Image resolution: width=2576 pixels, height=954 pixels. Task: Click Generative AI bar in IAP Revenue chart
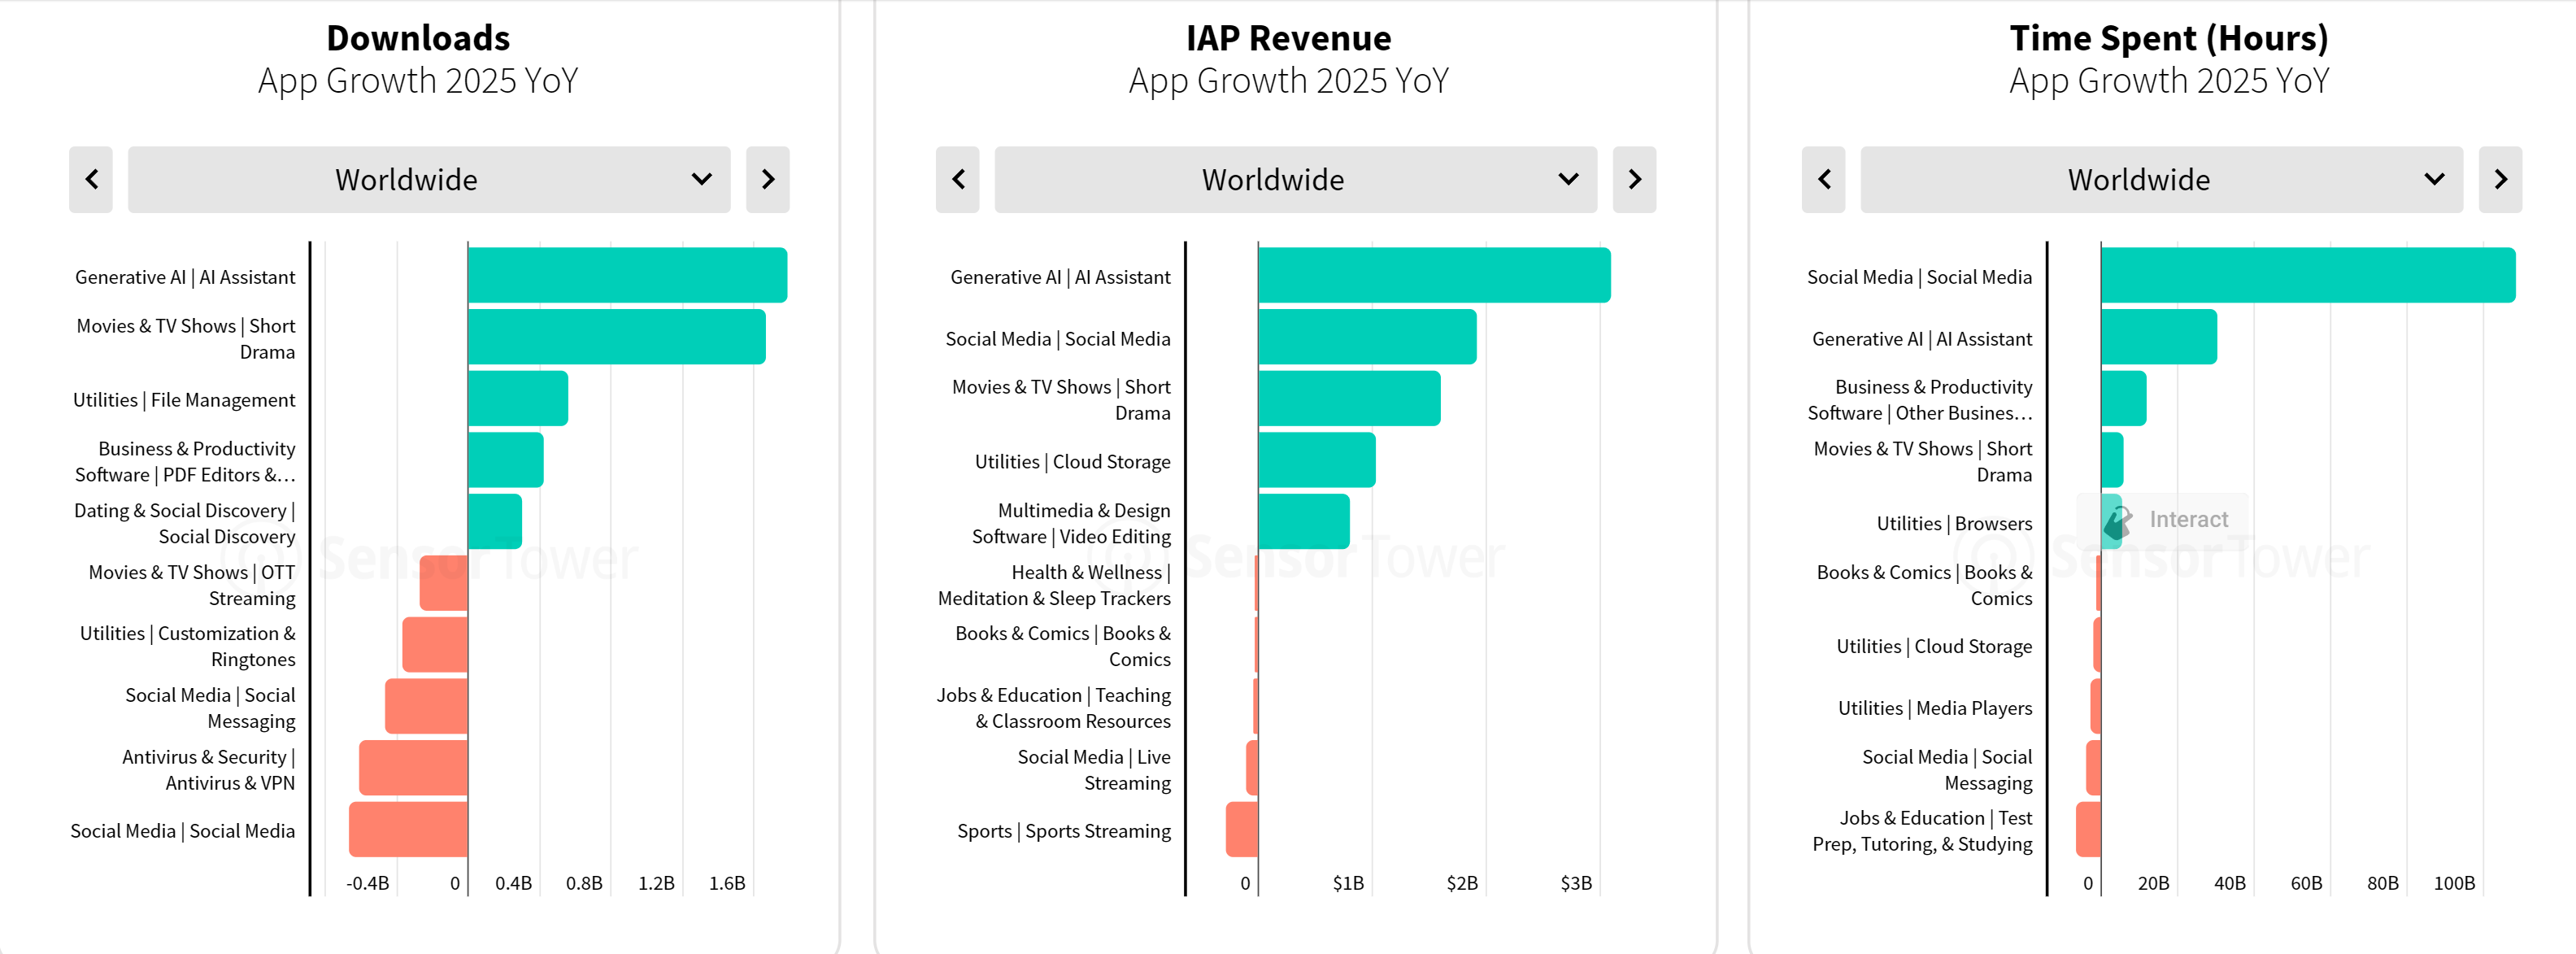[1434, 275]
